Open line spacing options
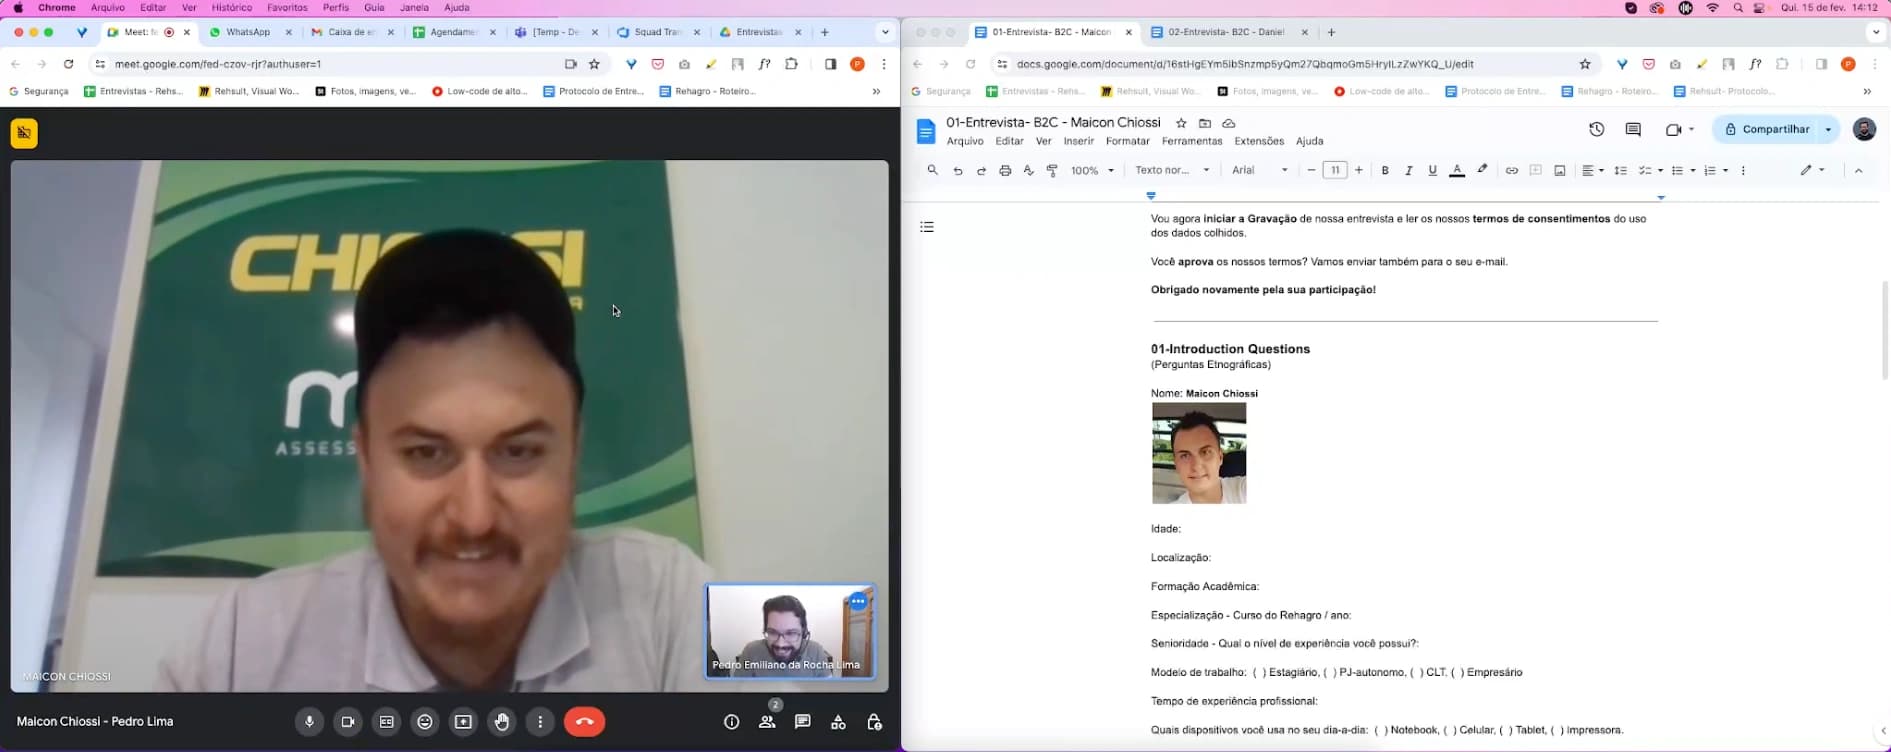The height and width of the screenshot is (752, 1891). 1620,170
